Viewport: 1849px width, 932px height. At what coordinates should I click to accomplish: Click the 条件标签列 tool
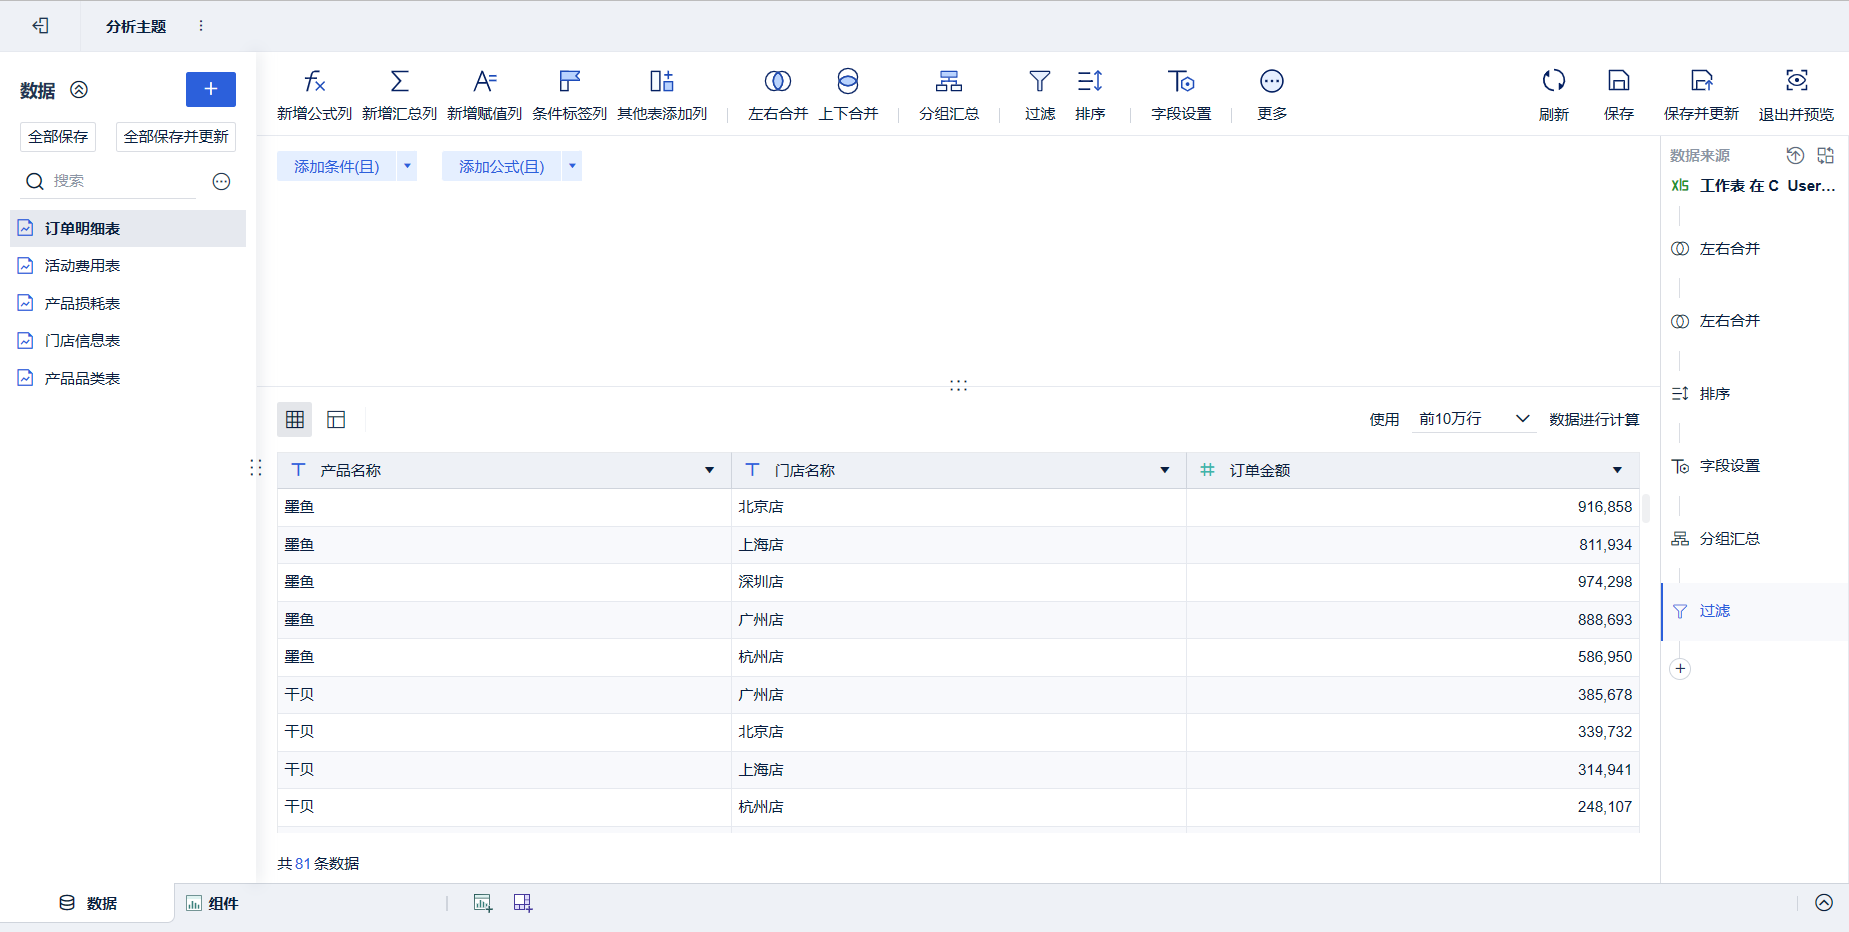coord(569,95)
